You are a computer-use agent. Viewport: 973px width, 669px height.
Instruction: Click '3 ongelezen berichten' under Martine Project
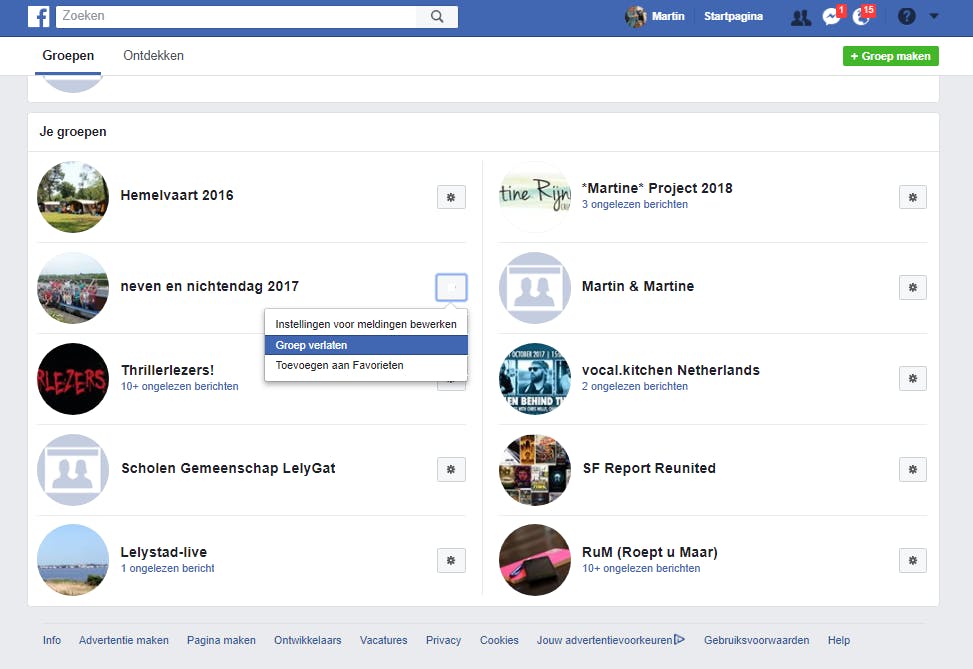click(635, 204)
